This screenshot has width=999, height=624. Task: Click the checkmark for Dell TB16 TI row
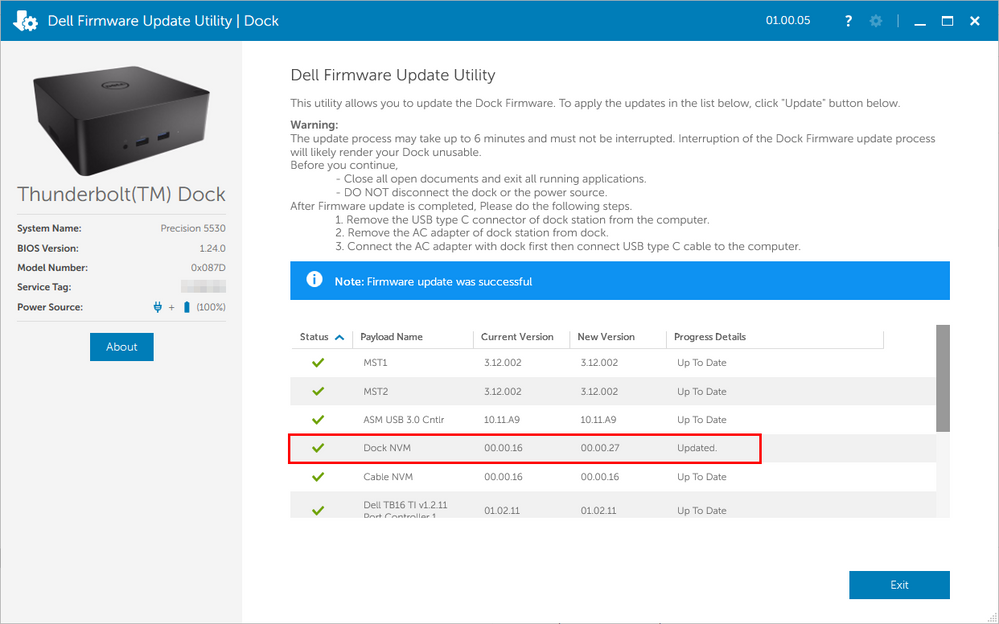pyautogui.click(x=318, y=510)
